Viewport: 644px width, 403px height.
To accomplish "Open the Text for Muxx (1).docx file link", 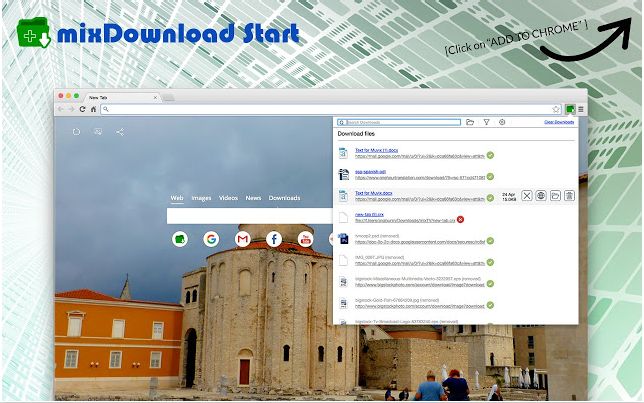I will point(376,150).
